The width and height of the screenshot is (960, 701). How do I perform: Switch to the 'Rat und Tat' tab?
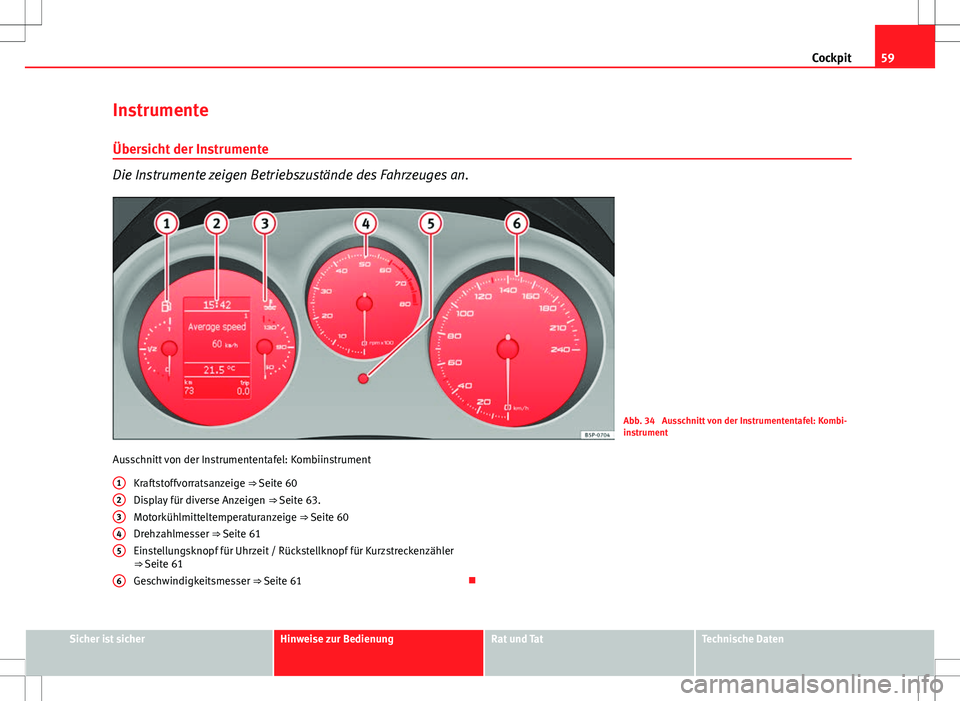tap(589, 652)
